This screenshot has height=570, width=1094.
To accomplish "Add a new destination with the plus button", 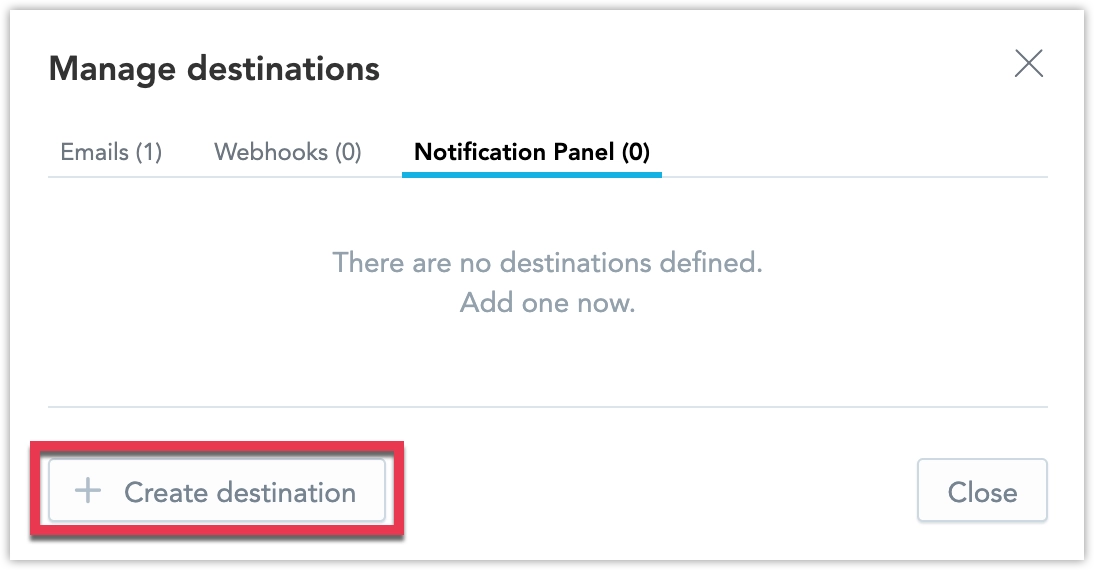I will pos(217,490).
